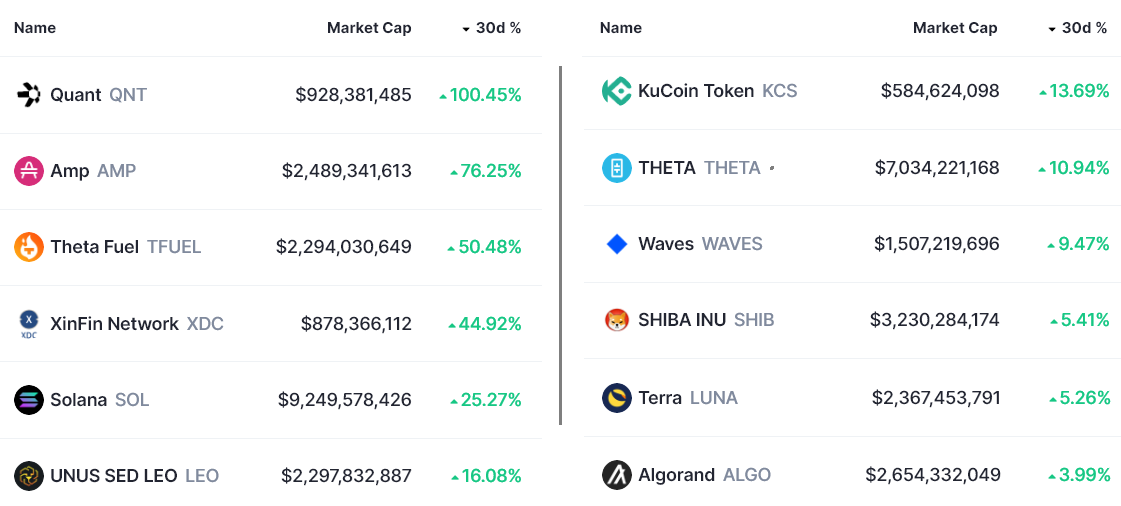Click the small marker beside THETA ticker
The height and width of the screenshot is (506, 1121).
(771, 168)
